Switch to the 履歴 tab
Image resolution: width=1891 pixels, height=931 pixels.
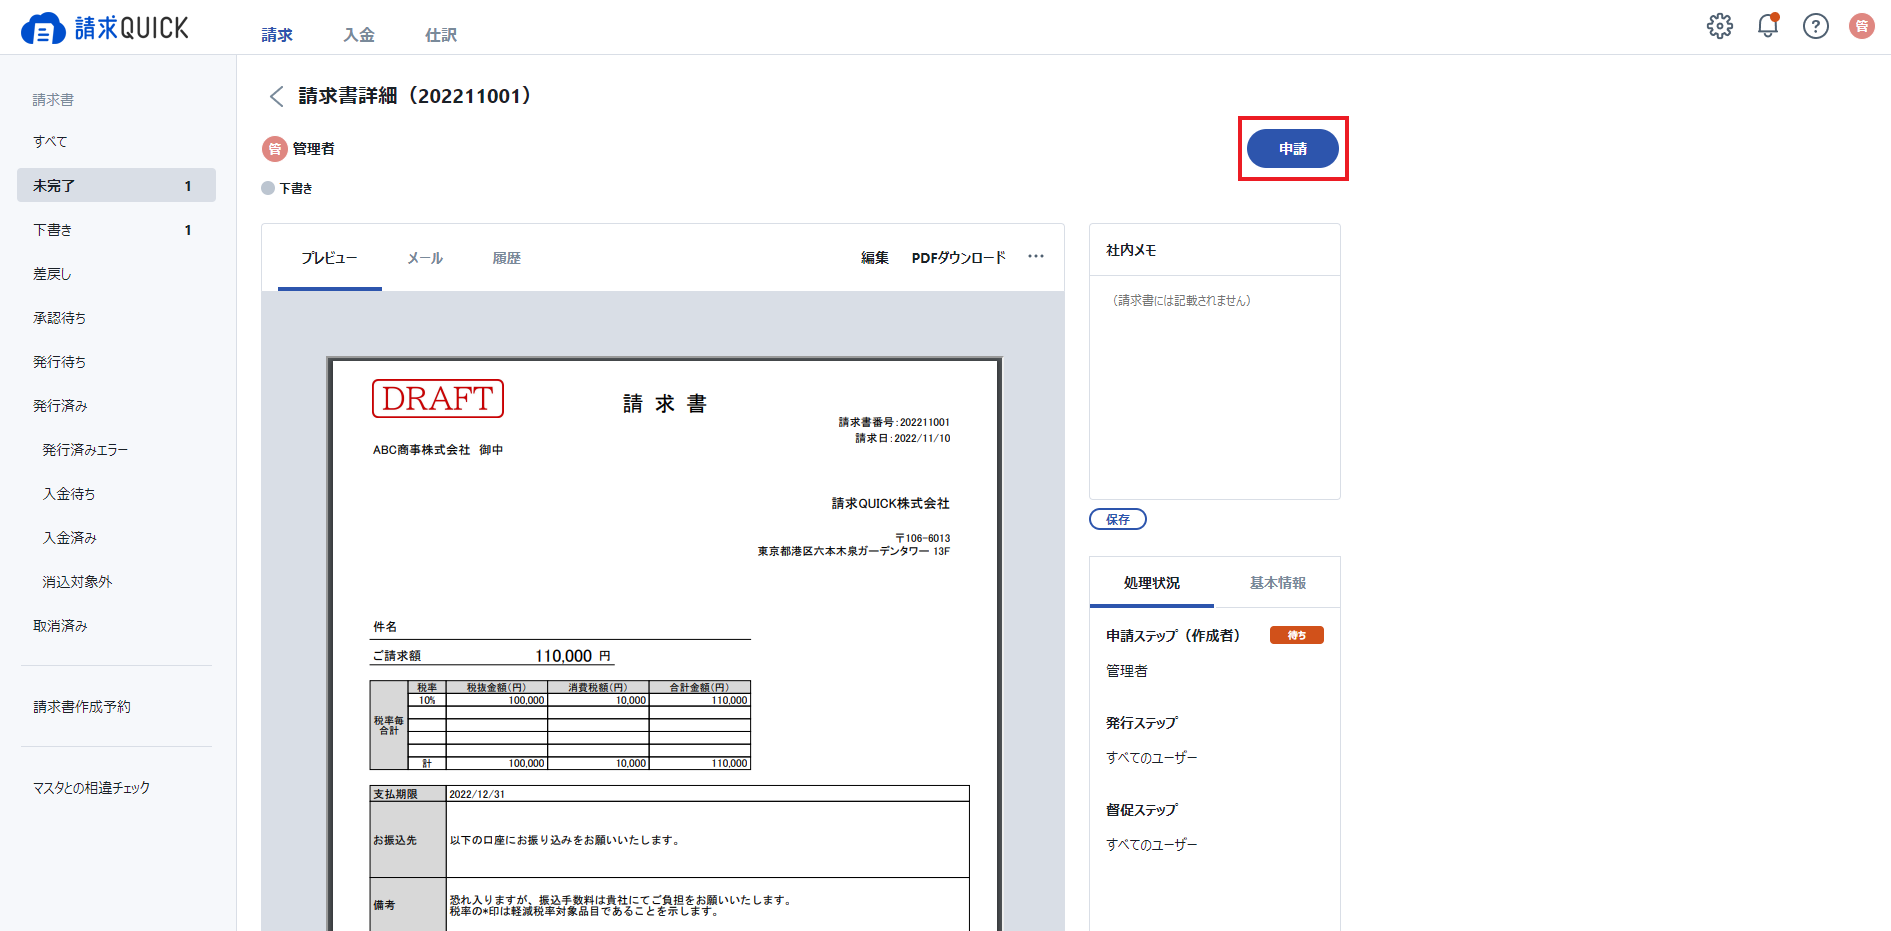pos(506,258)
